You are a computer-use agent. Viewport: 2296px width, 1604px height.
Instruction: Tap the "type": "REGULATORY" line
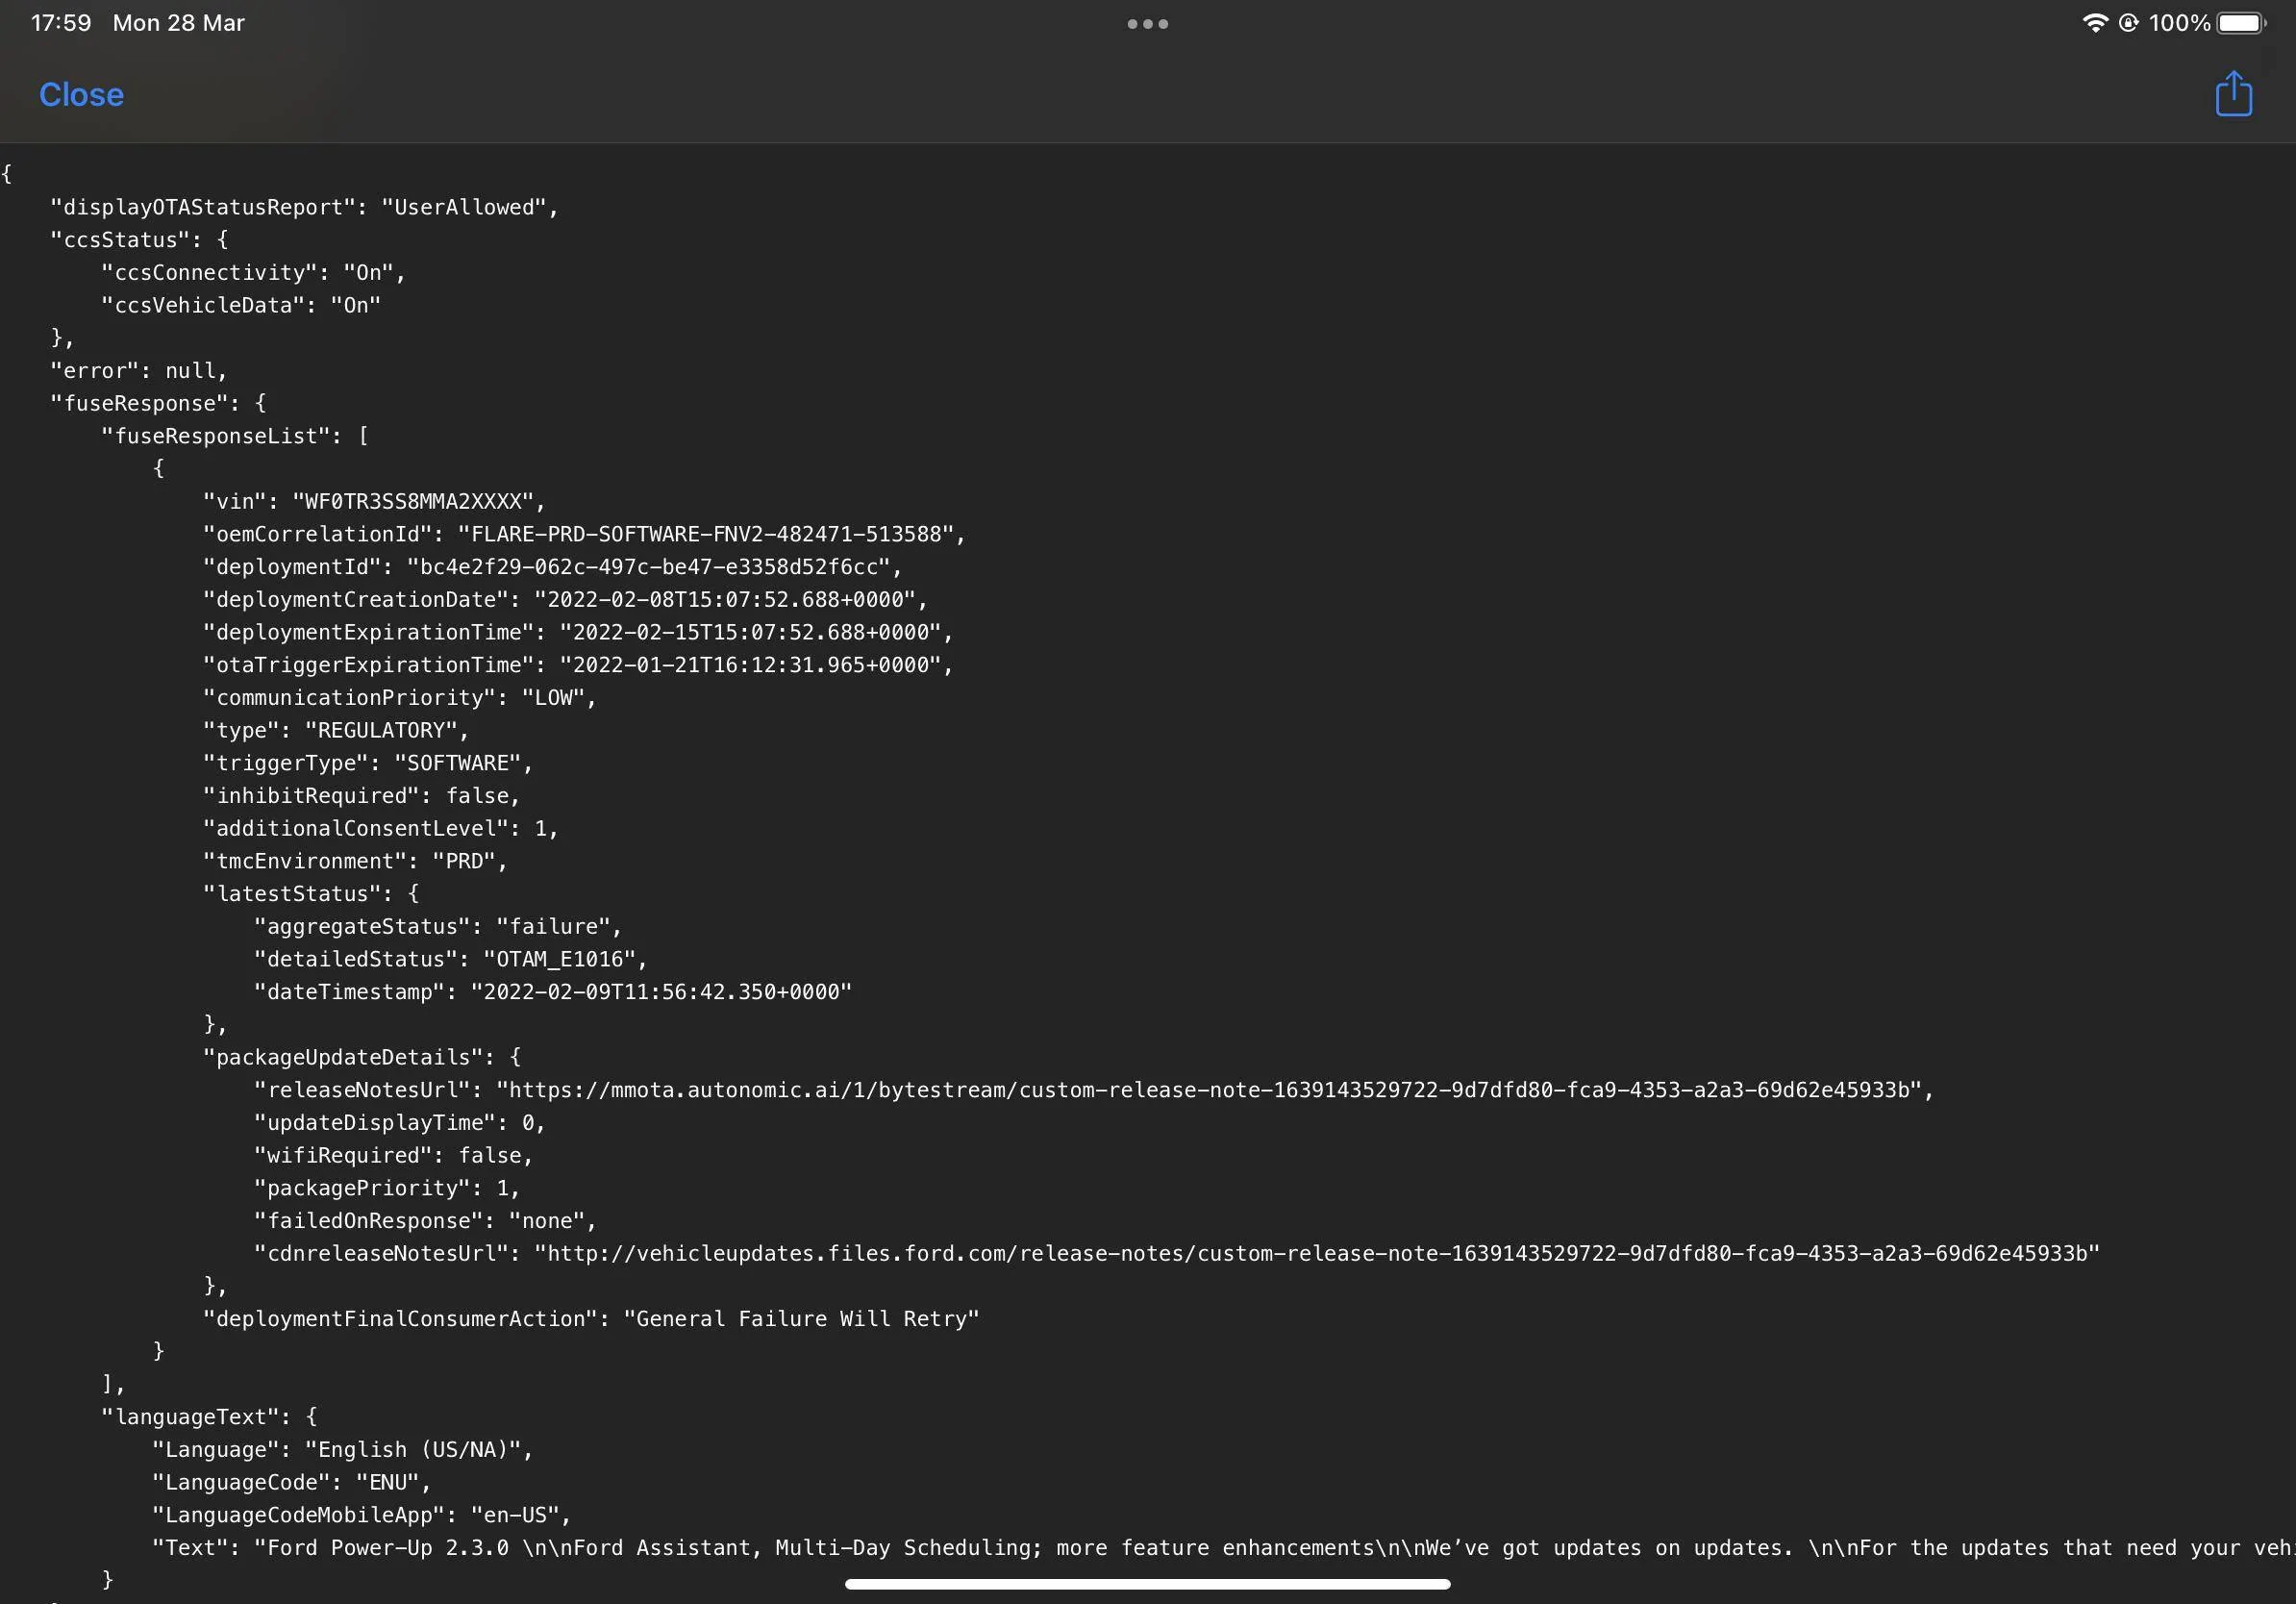pyautogui.click(x=336, y=730)
